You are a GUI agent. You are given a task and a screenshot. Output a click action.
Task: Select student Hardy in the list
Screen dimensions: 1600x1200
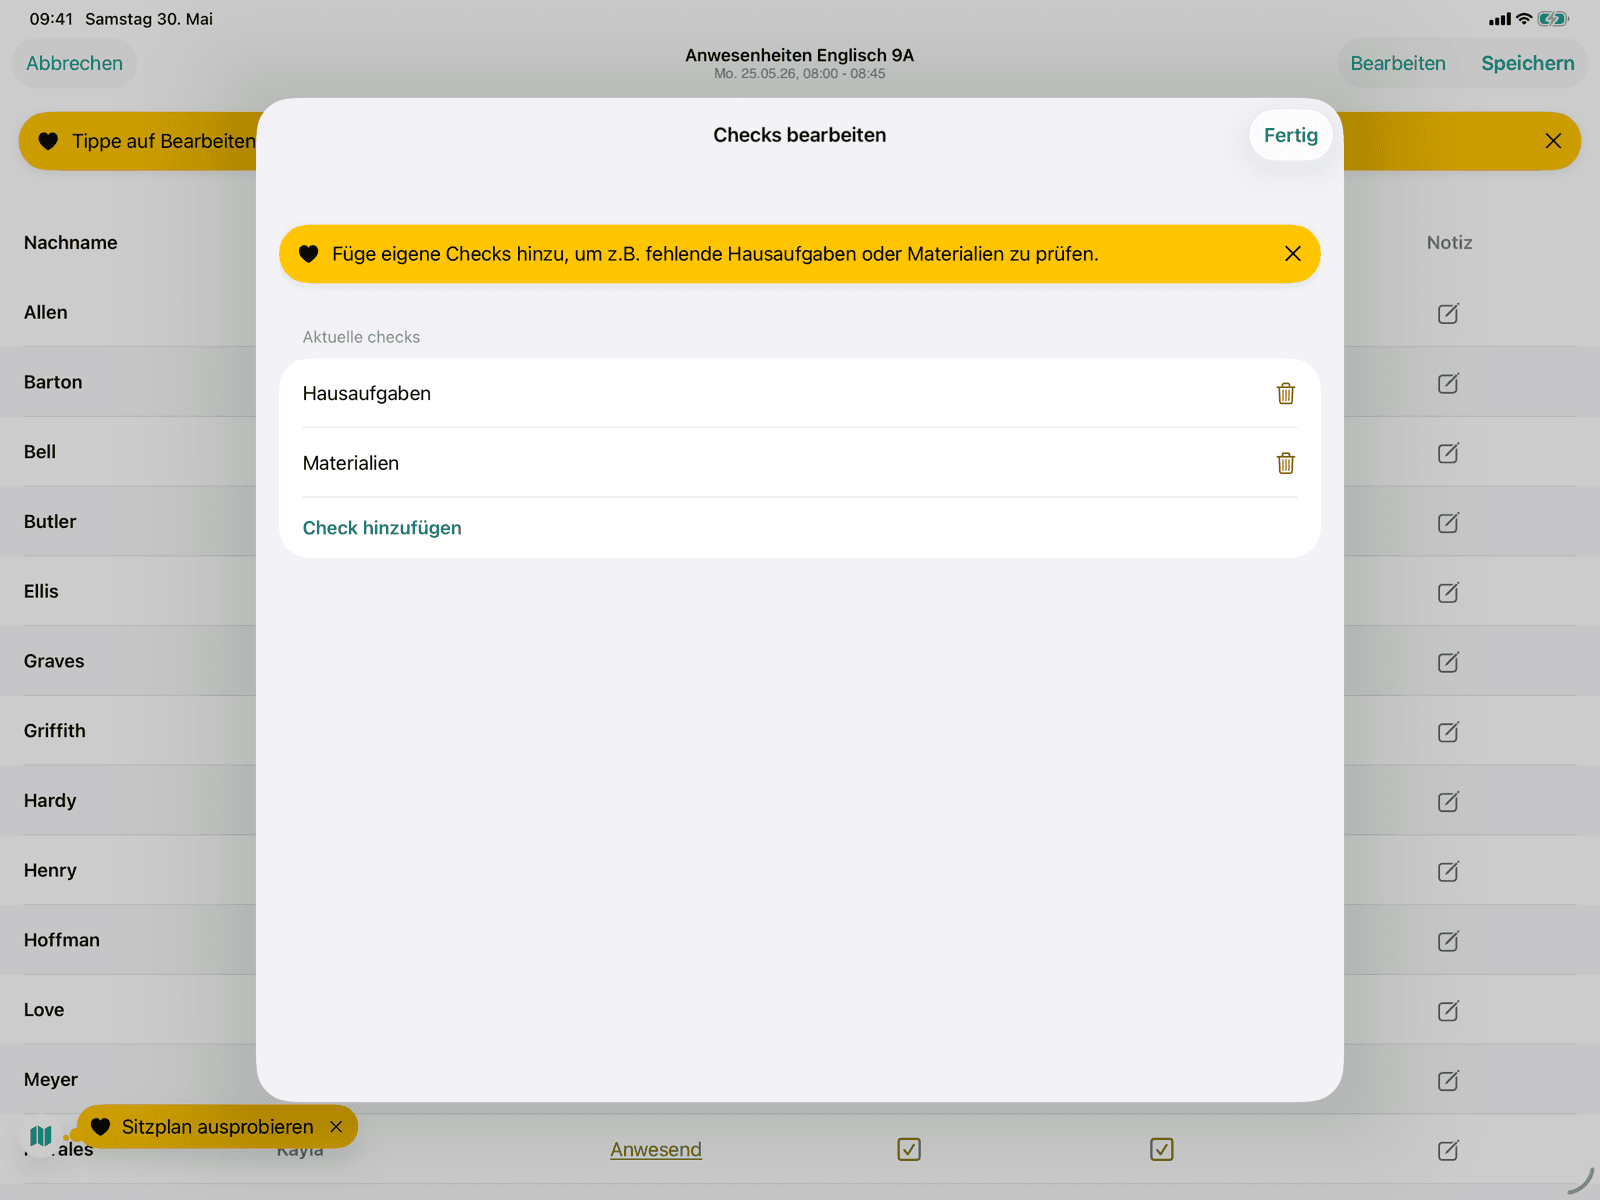pos(50,801)
